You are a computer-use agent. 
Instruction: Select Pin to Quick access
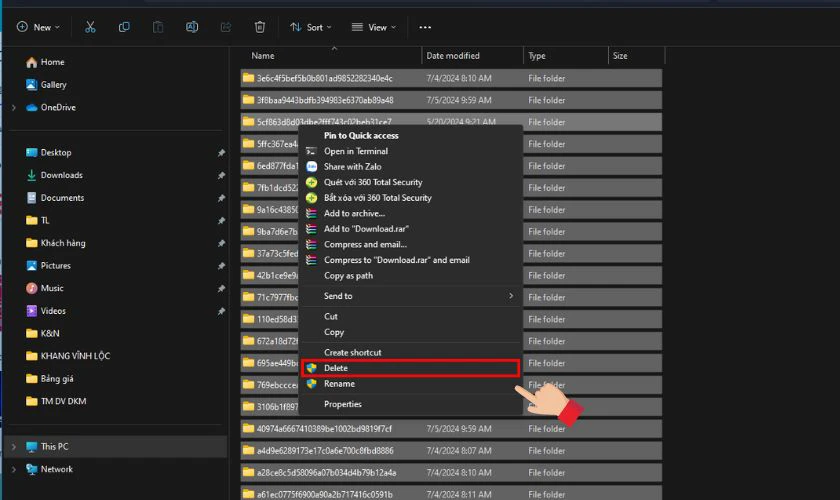point(361,135)
